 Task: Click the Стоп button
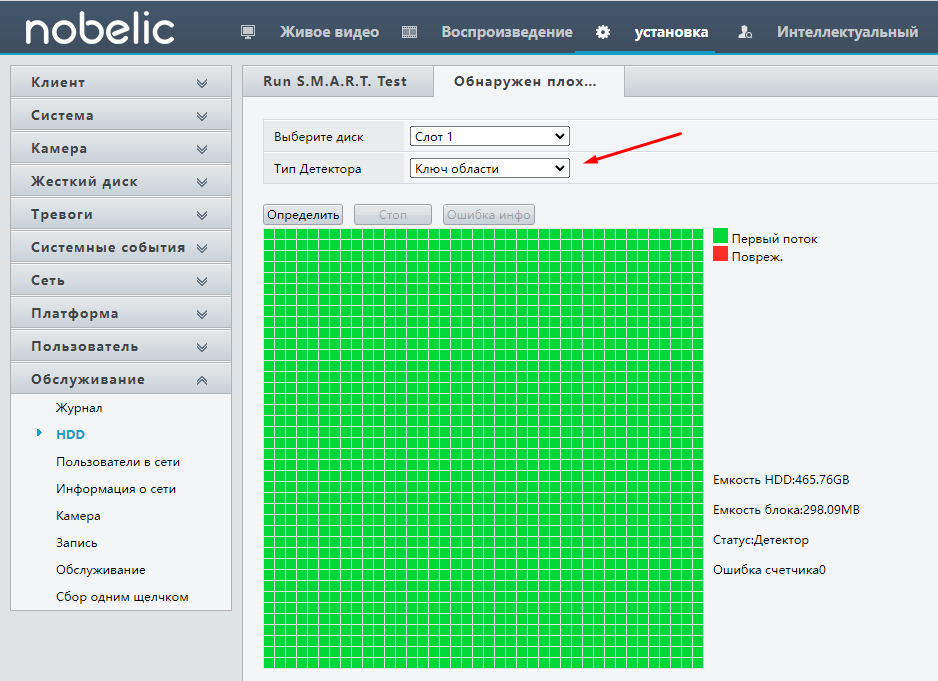pyautogui.click(x=392, y=215)
